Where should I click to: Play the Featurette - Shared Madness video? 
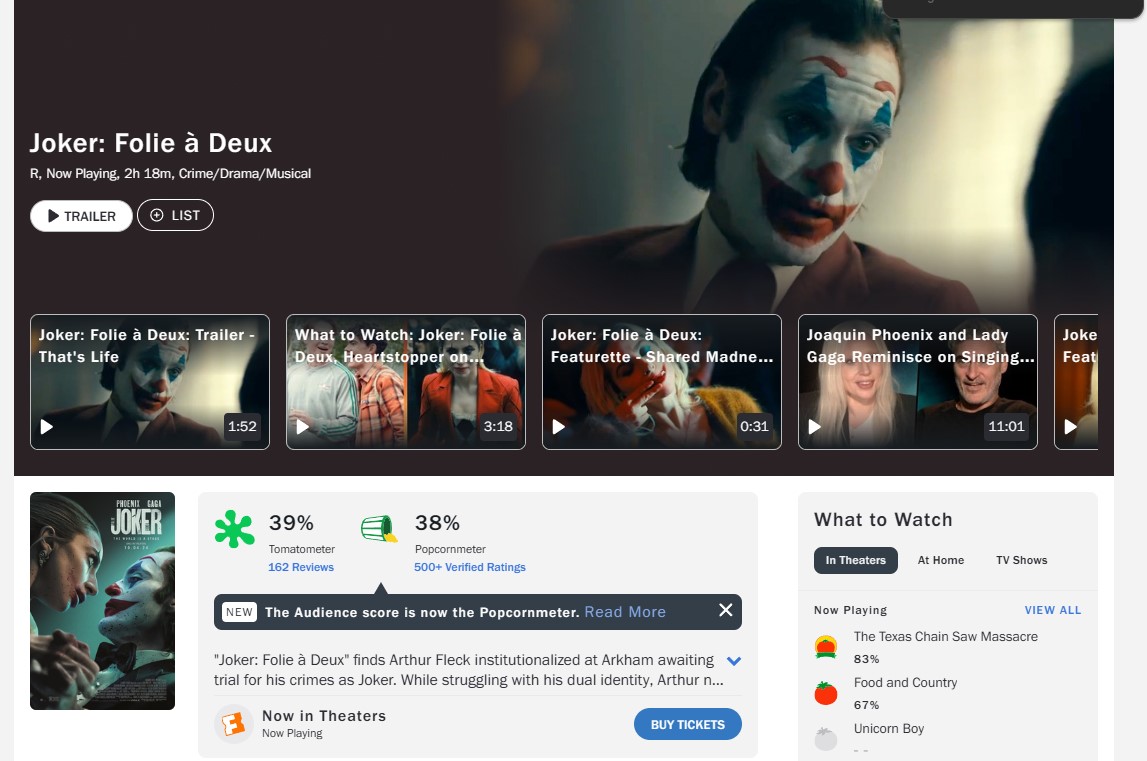coord(559,427)
